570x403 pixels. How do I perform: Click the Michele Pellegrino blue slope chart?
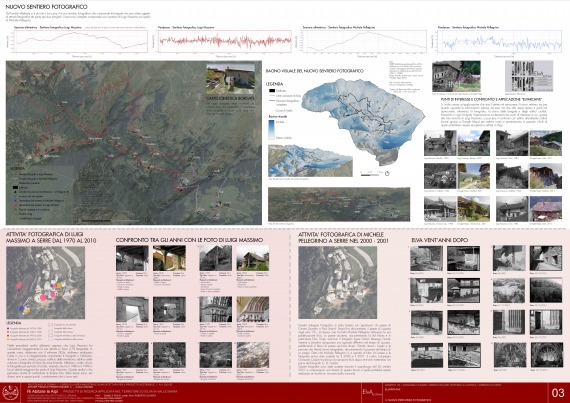[499, 41]
